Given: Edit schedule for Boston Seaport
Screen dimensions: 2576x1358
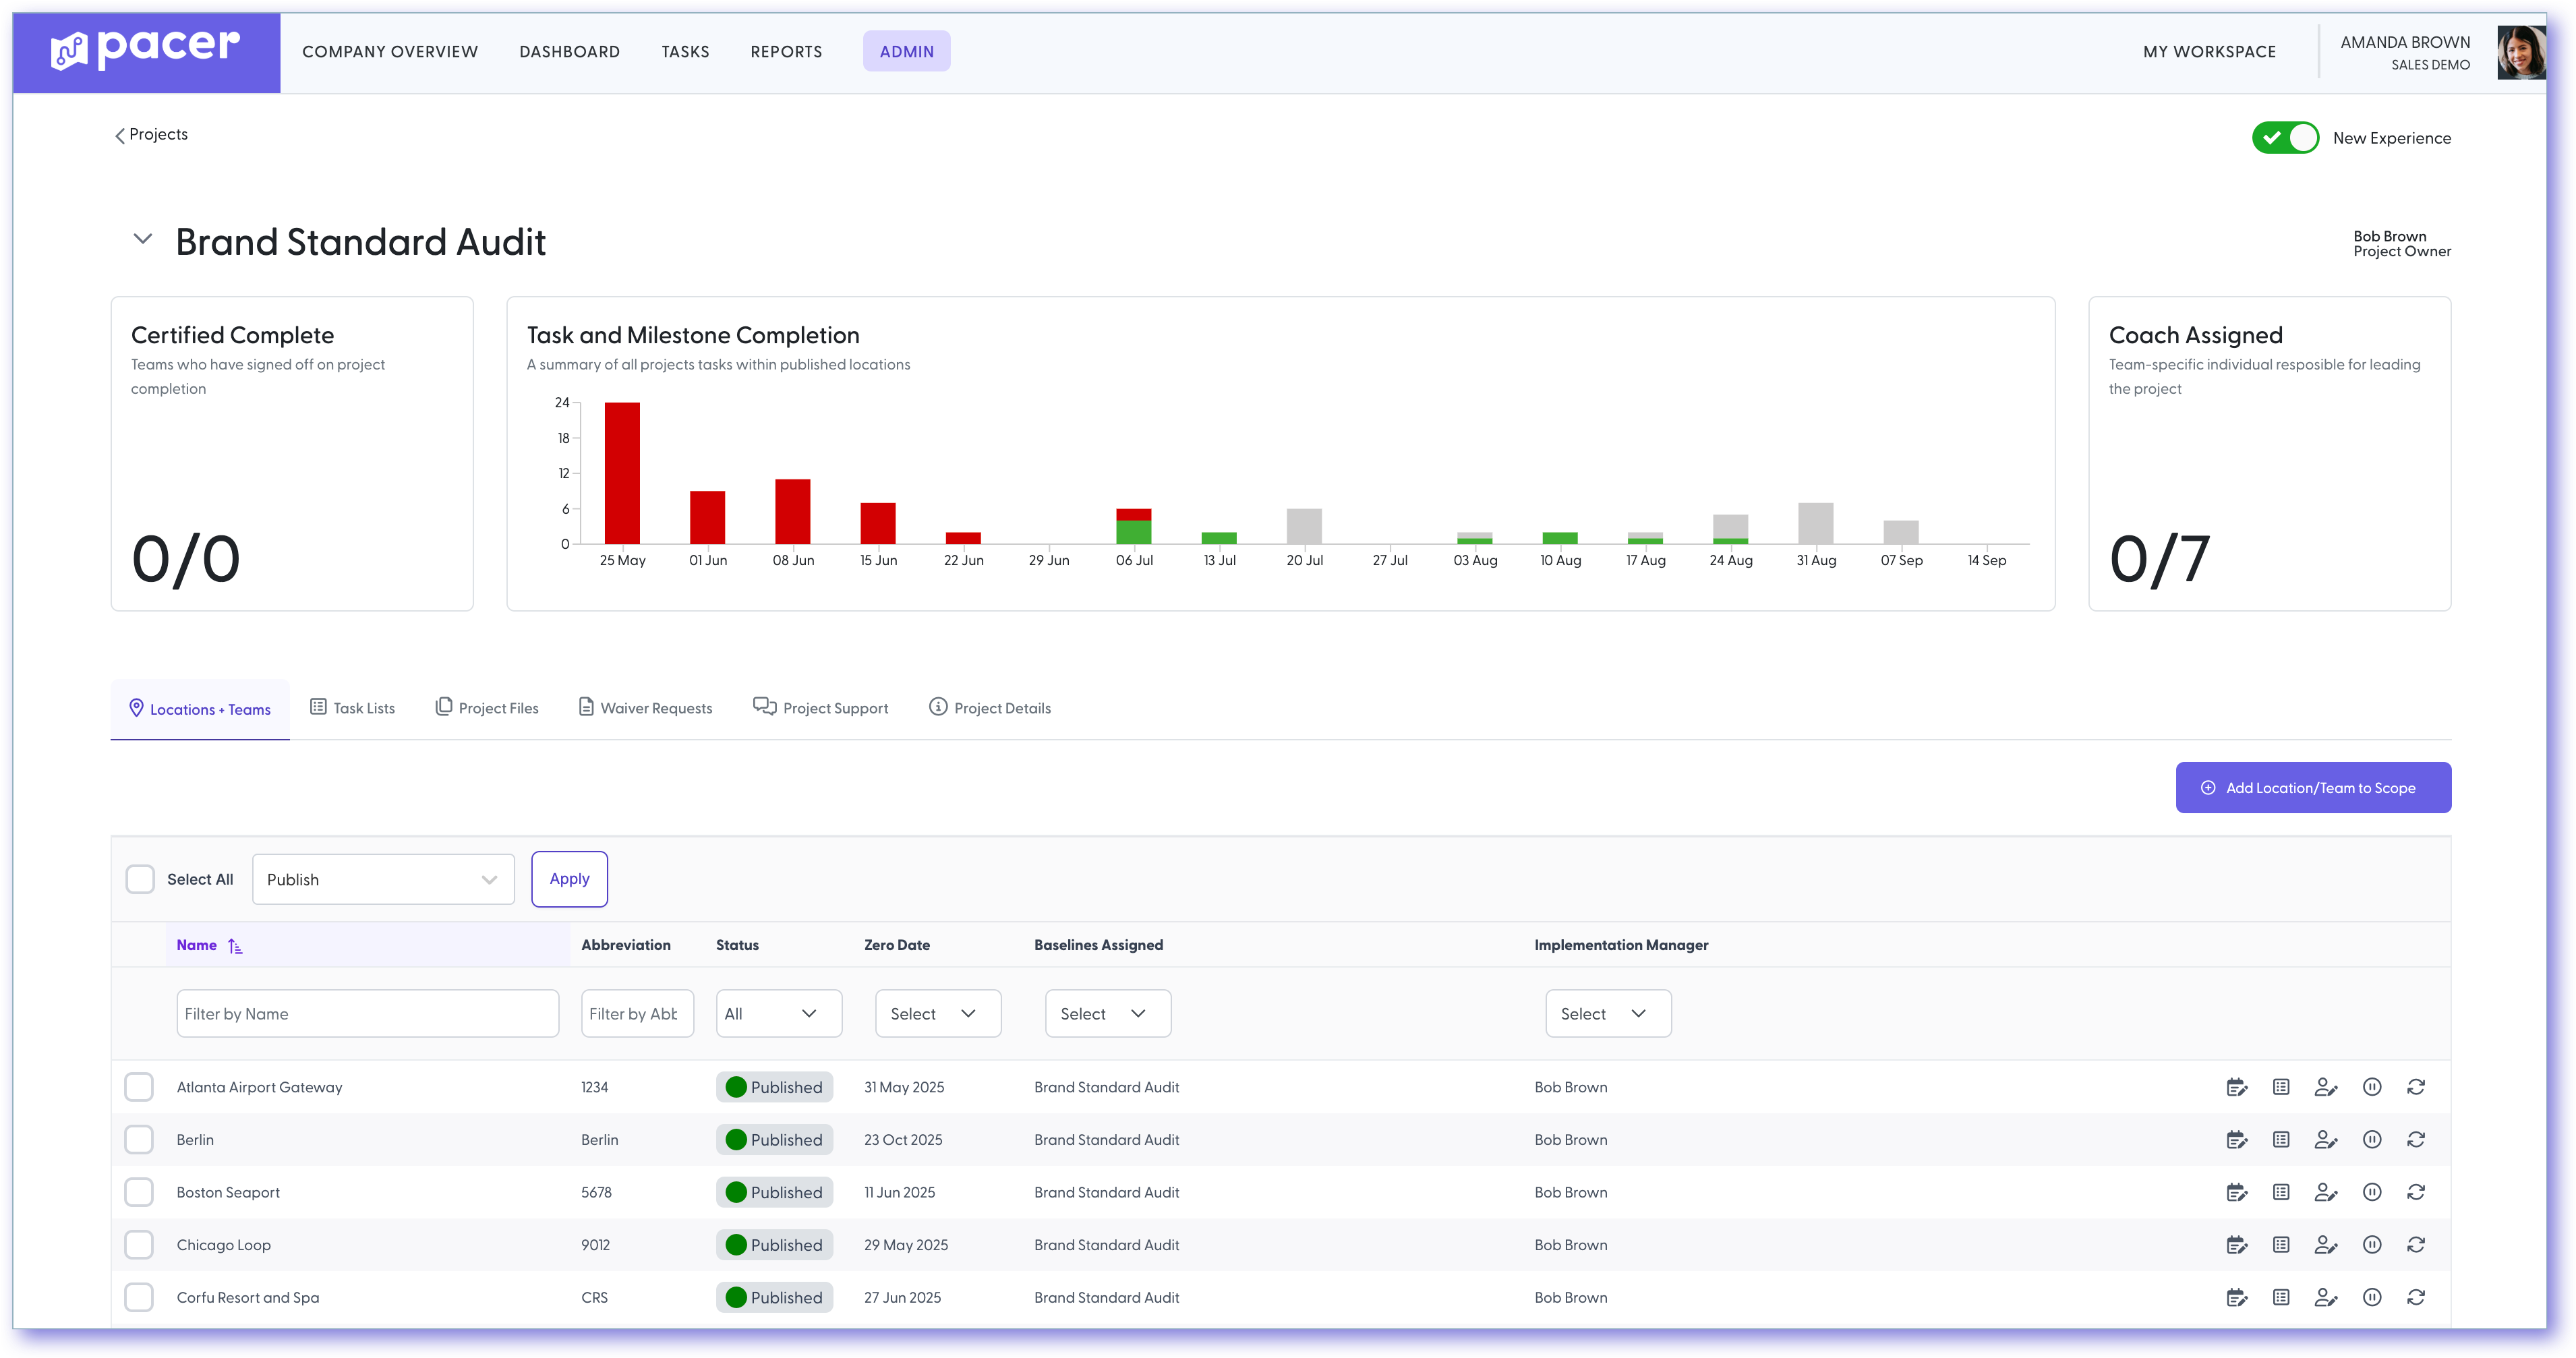Looking at the screenshot, I should click(2237, 1192).
